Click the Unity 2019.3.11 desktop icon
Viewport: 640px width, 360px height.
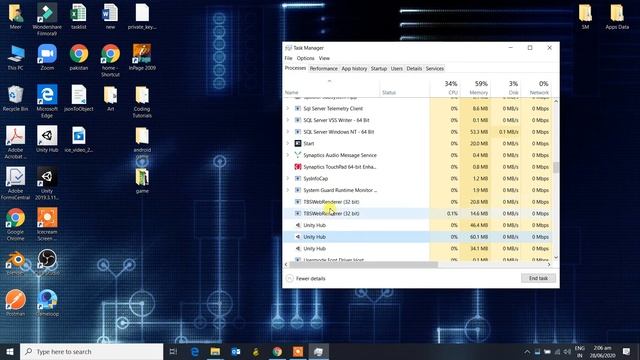point(47,183)
